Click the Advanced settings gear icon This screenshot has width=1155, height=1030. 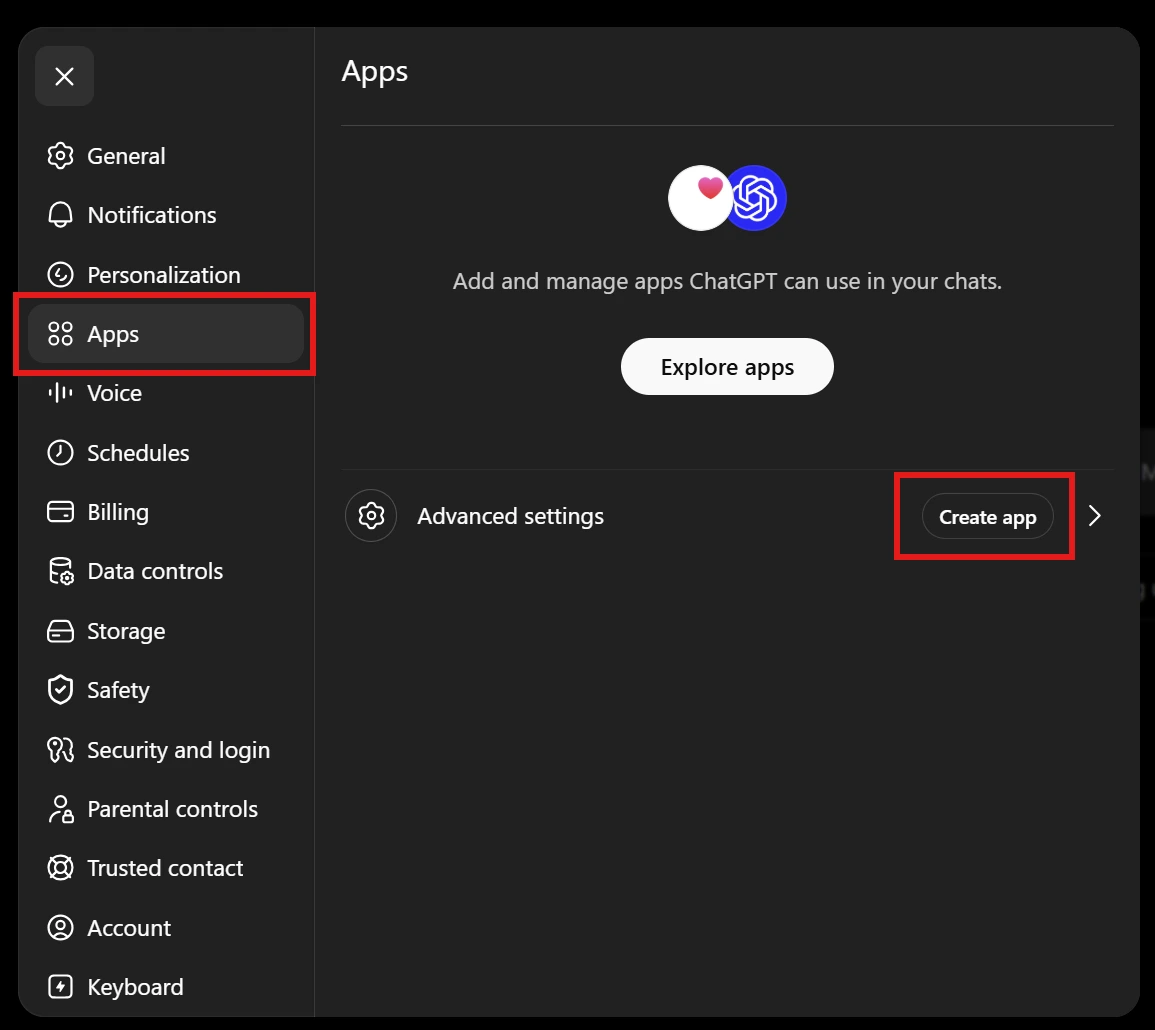coord(371,516)
